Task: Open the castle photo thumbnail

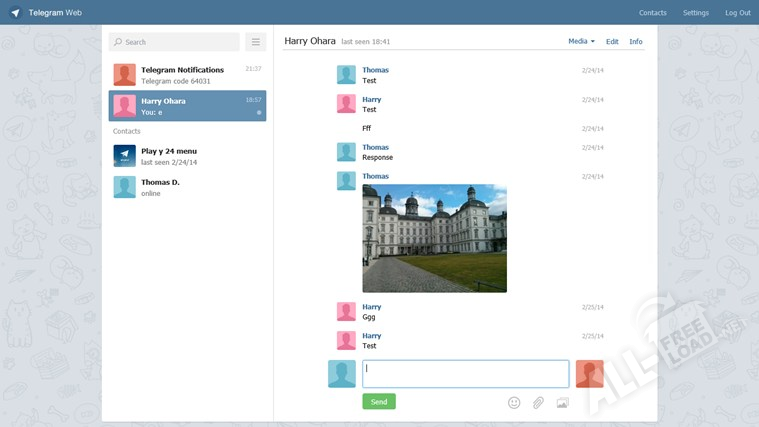Action: coord(434,238)
